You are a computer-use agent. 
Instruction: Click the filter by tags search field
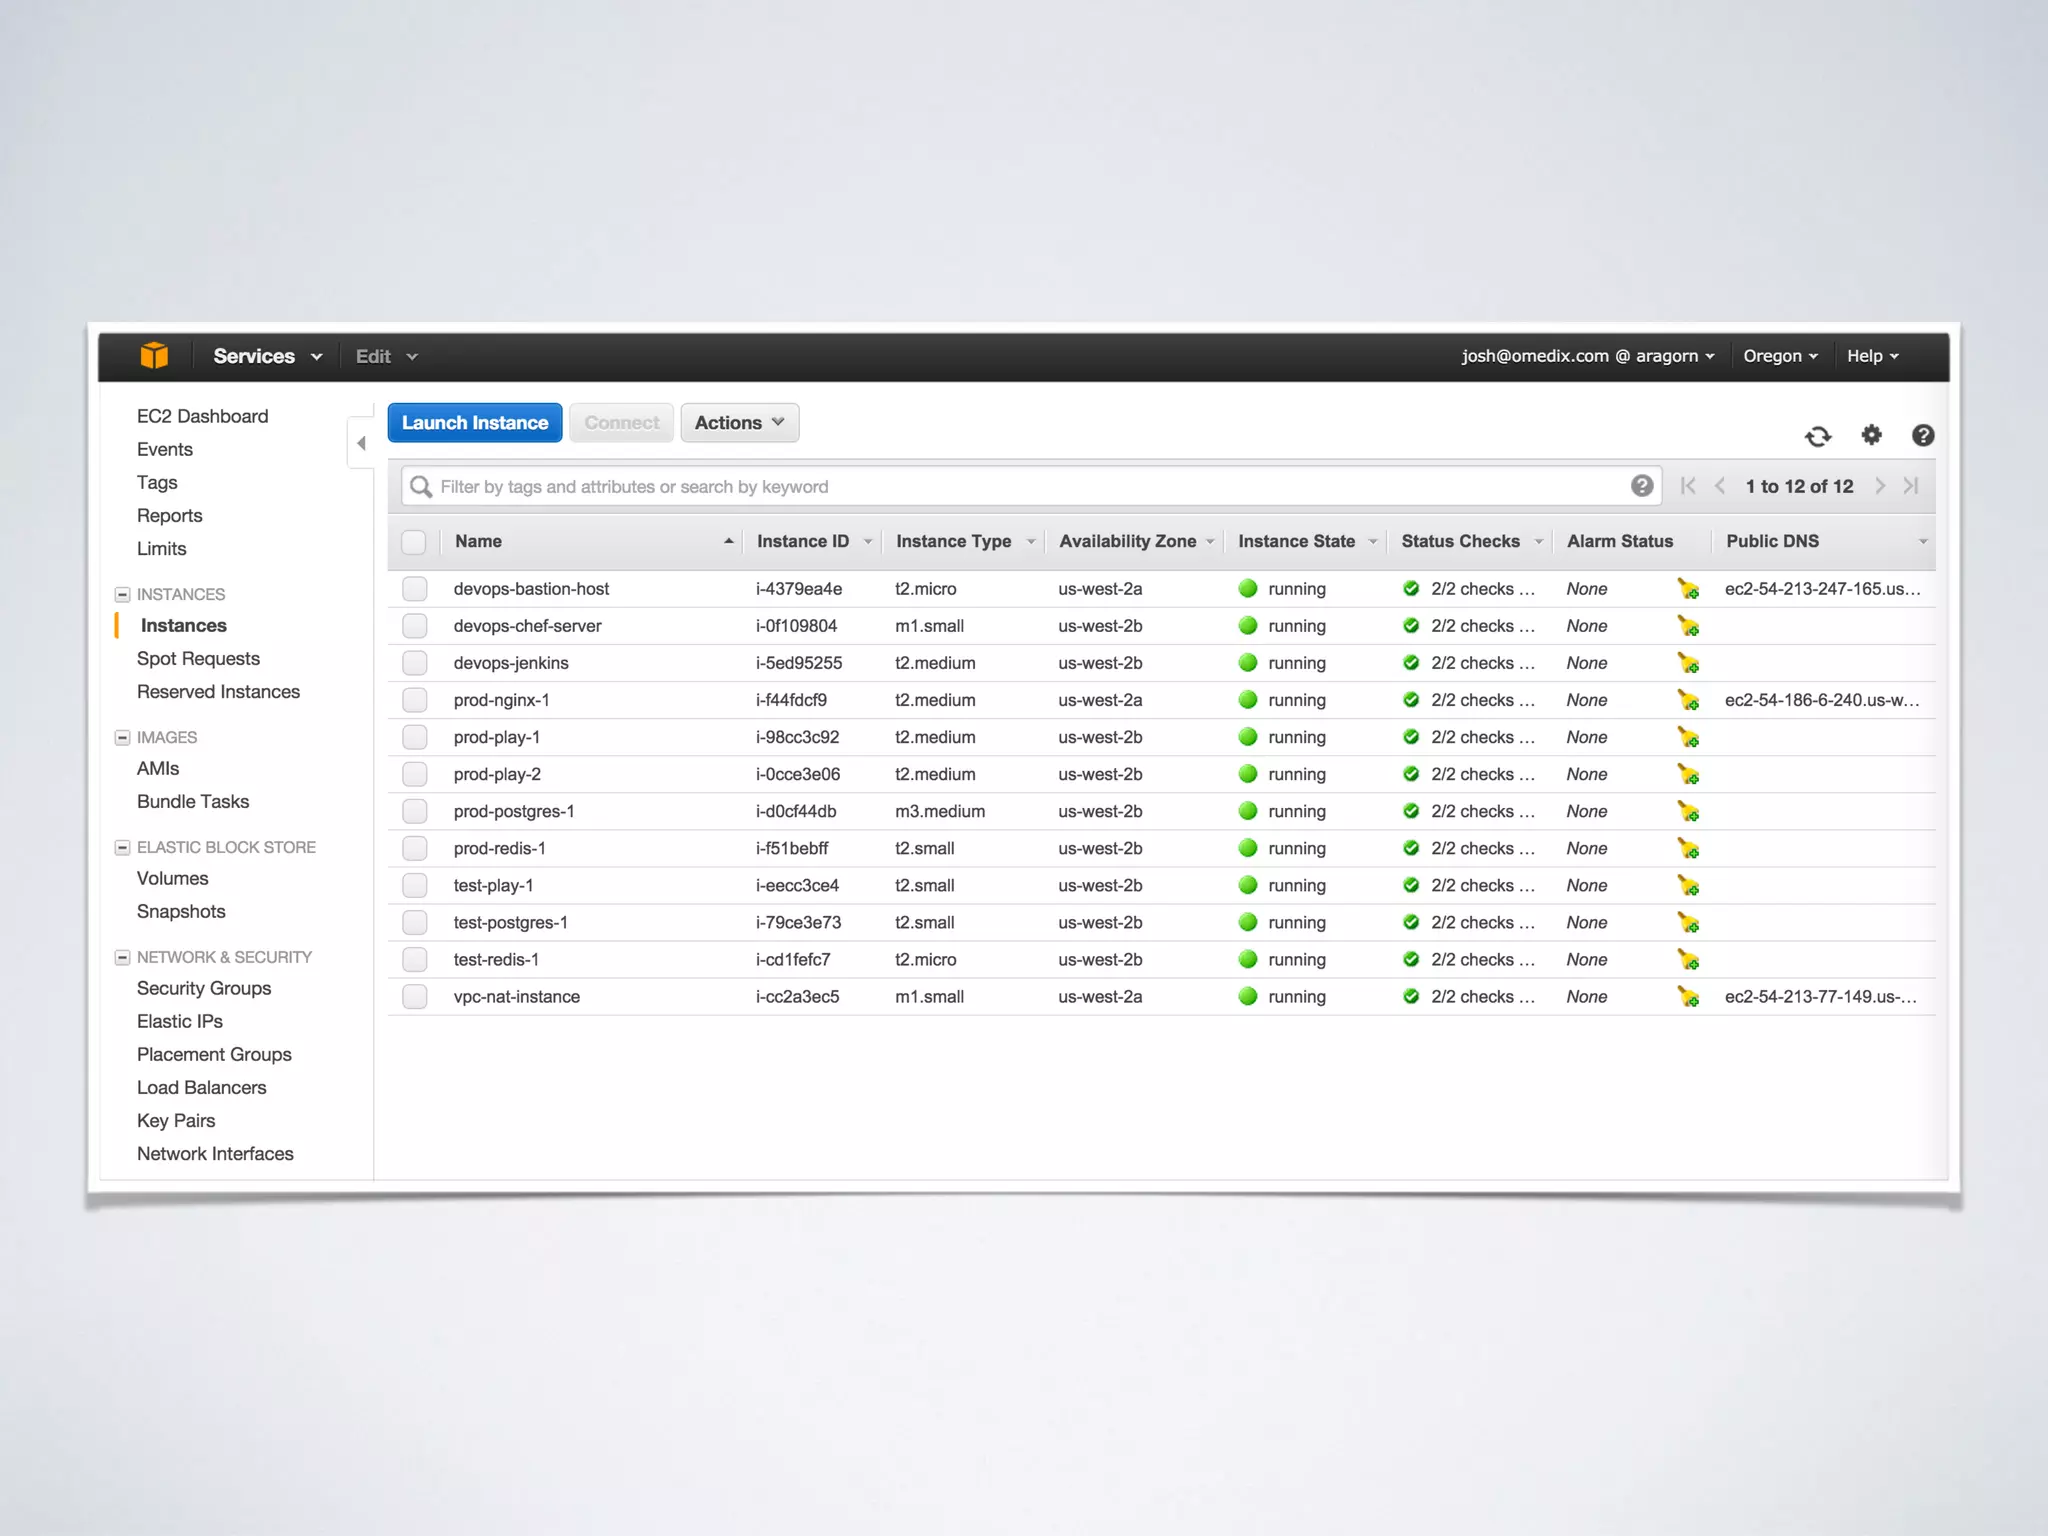click(x=1020, y=486)
